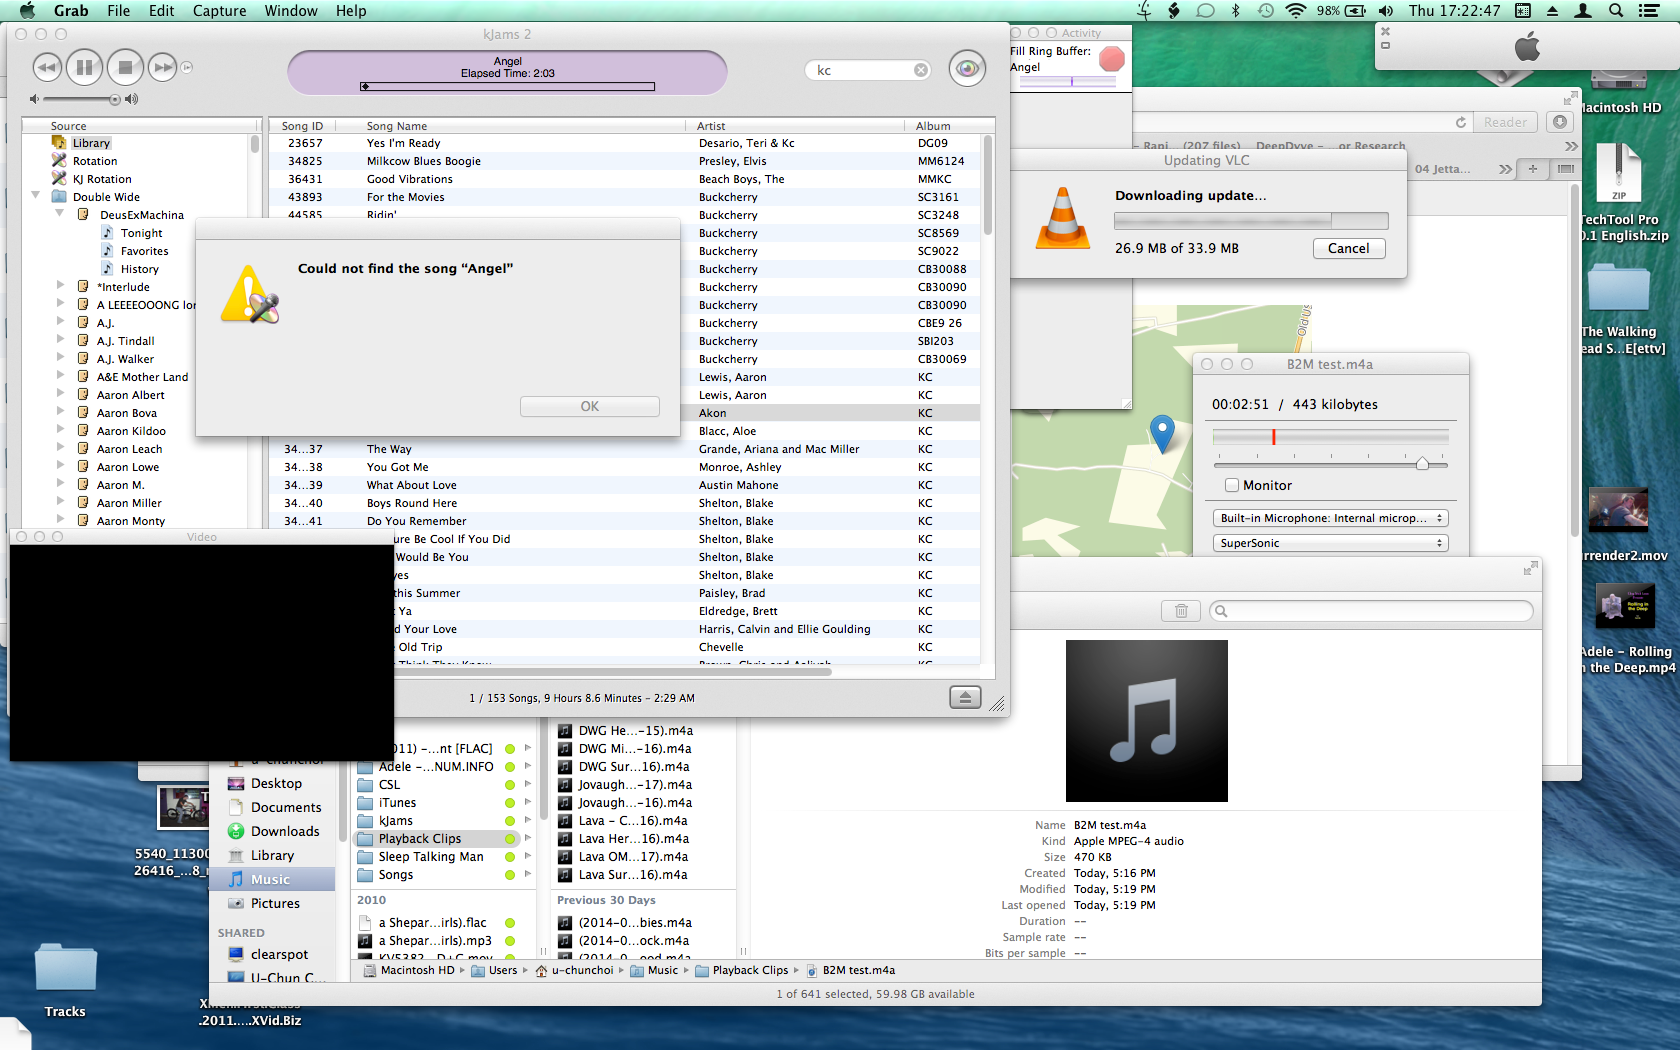Screen dimensions: 1680x1050
Task: Dismiss the song-not-found alert with OK
Action: 589,406
